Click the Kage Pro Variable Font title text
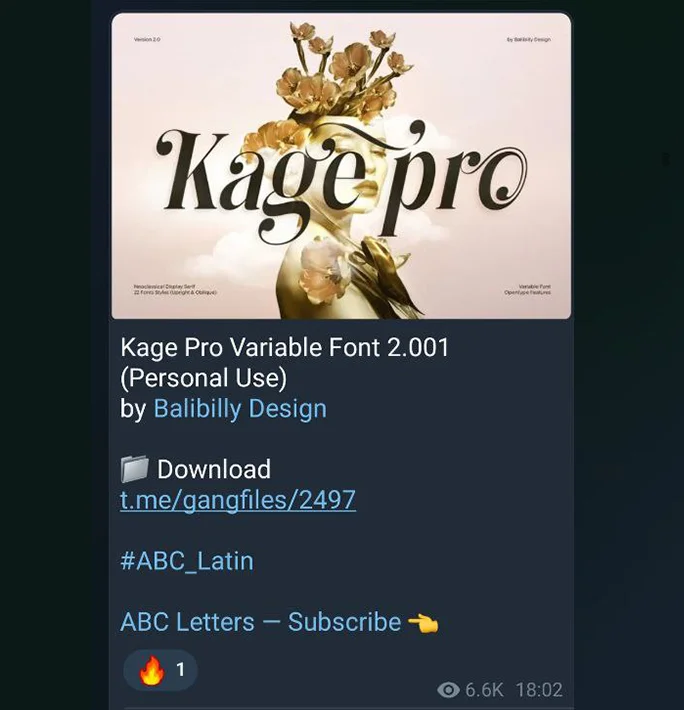684x710 pixels. tap(285, 347)
